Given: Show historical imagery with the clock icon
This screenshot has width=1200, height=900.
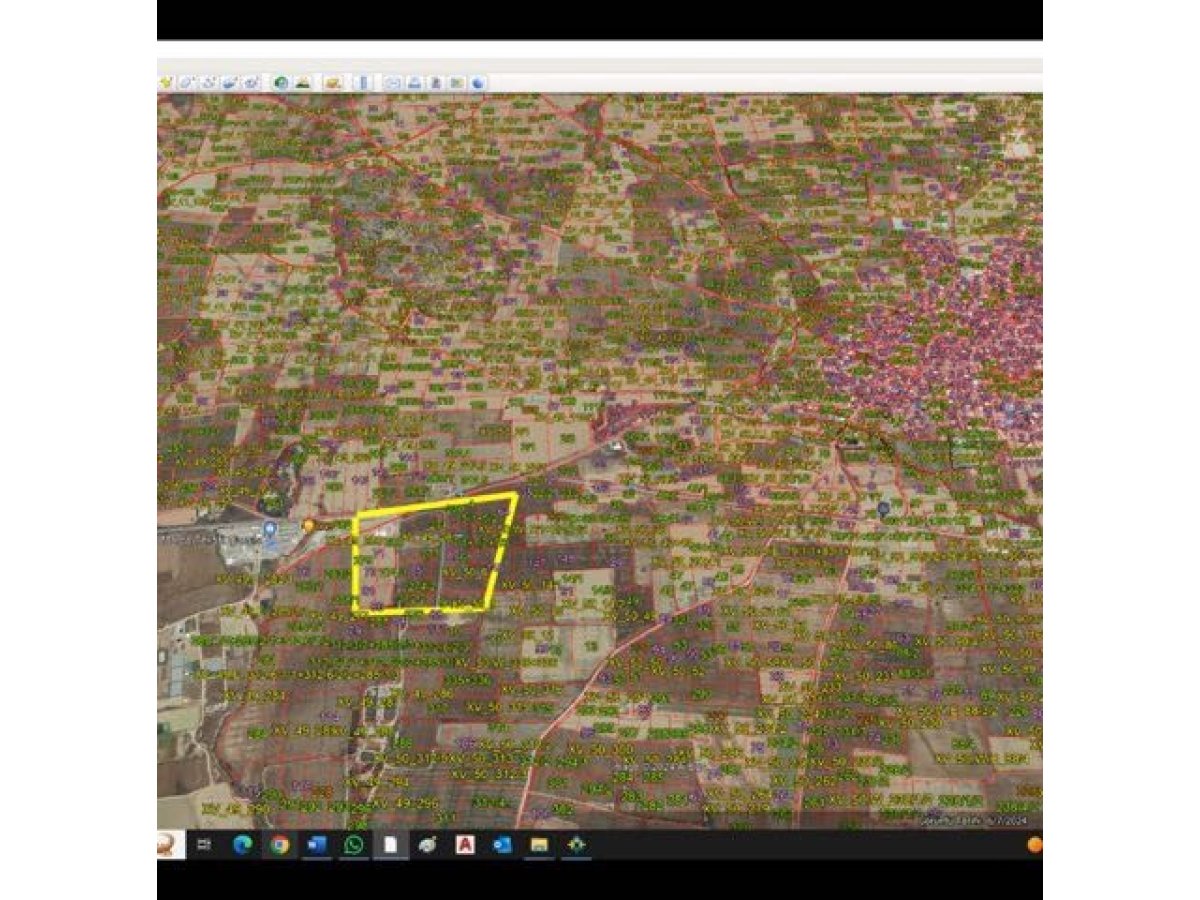Looking at the screenshot, I should coord(281,83).
